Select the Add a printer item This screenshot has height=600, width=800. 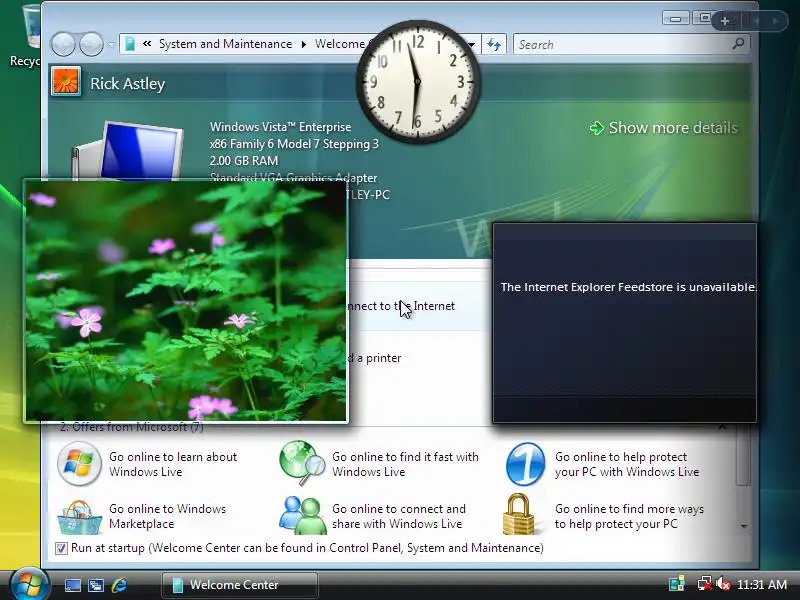[x=374, y=358]
